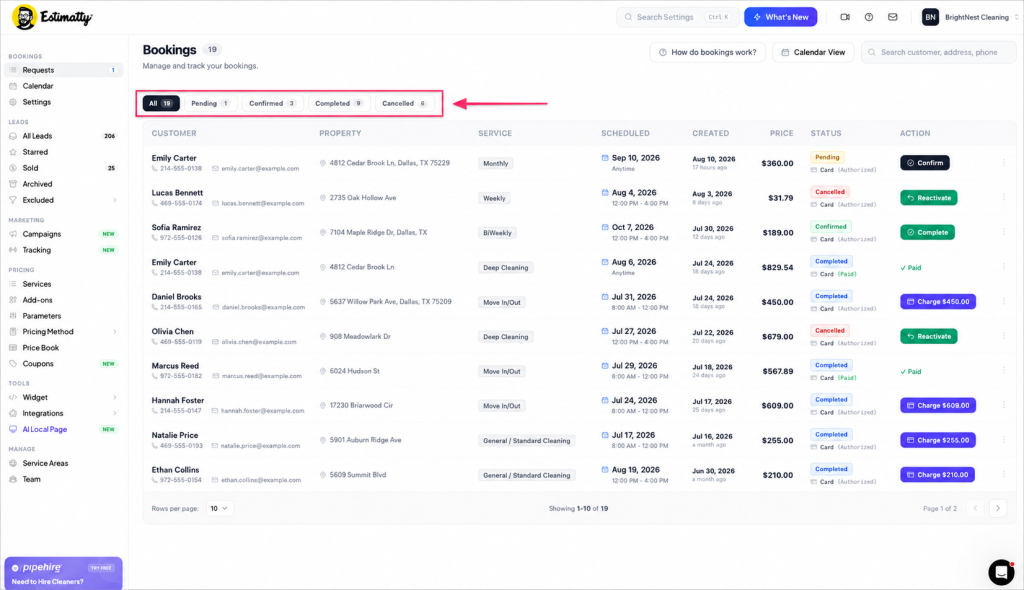Select the Cancelled bookings tab

coord(404,103)
